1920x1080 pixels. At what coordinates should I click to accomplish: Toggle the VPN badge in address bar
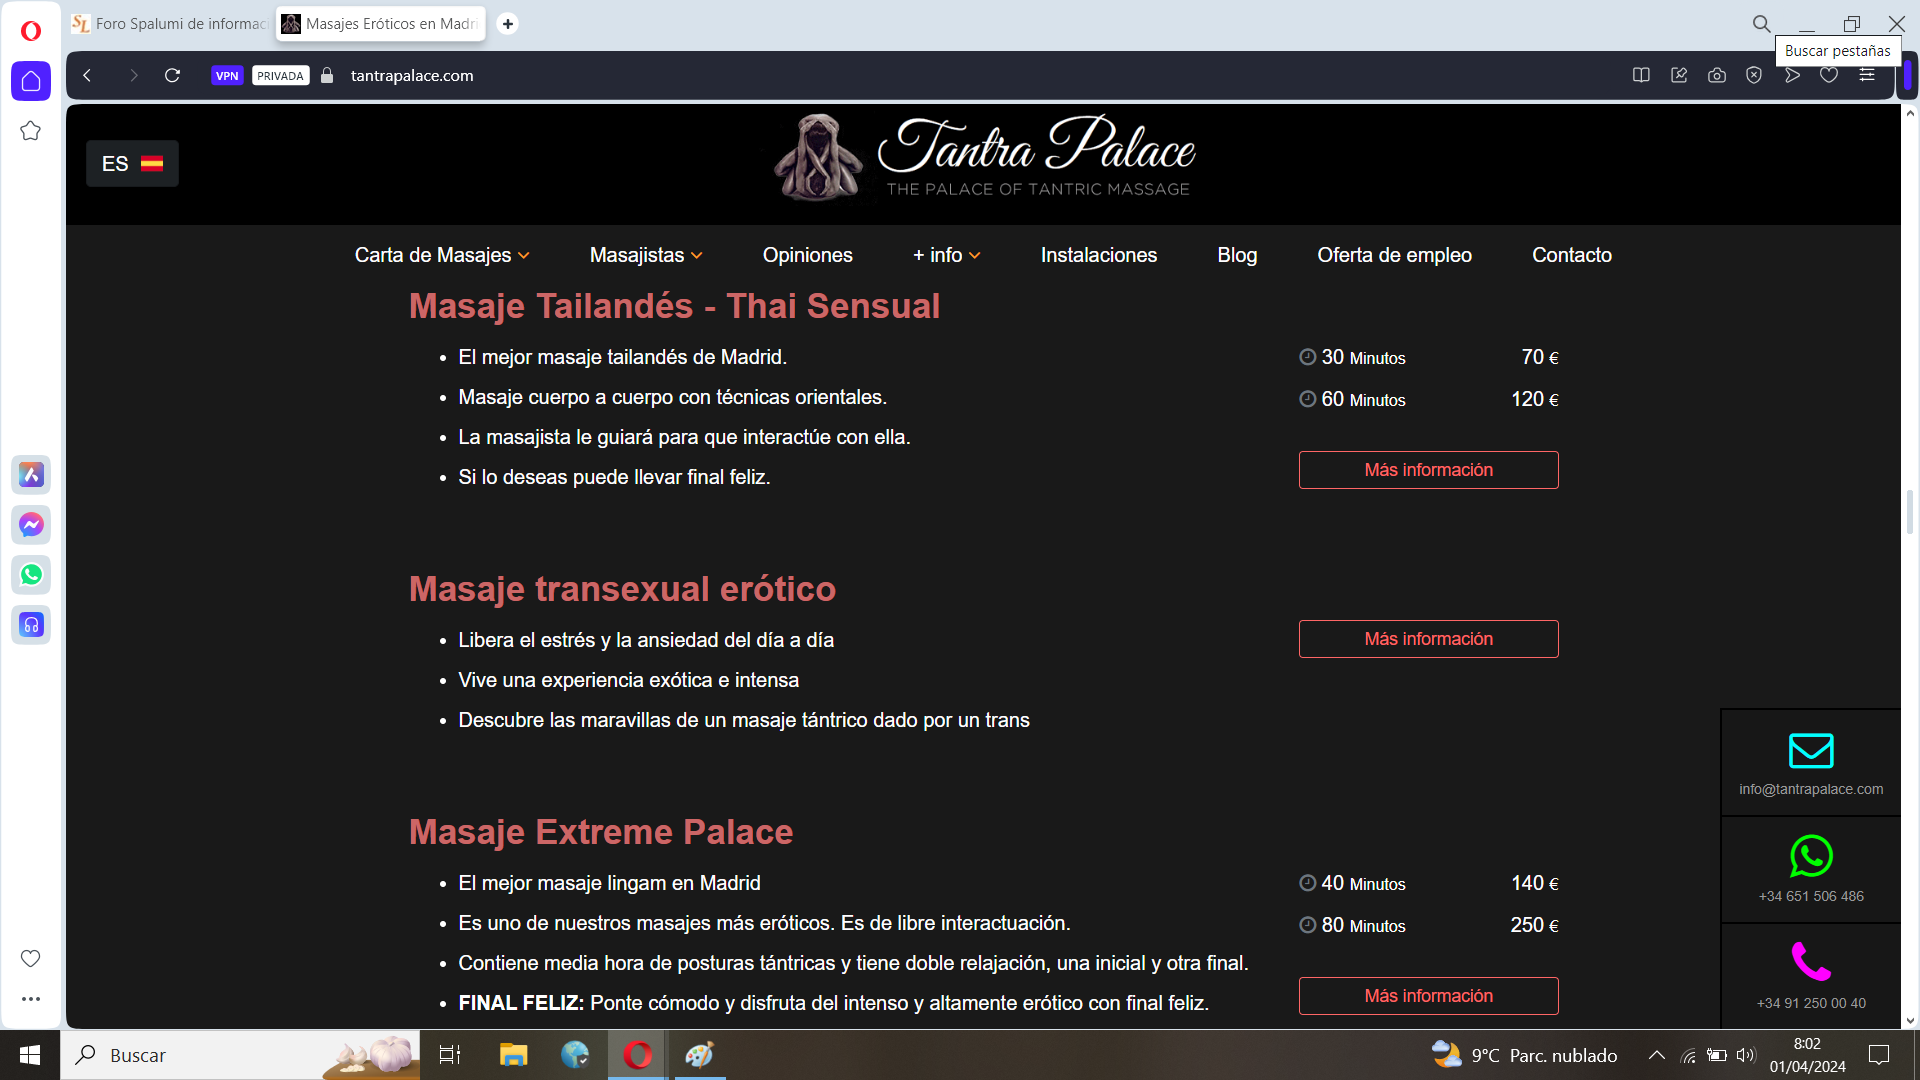(227, 75)
